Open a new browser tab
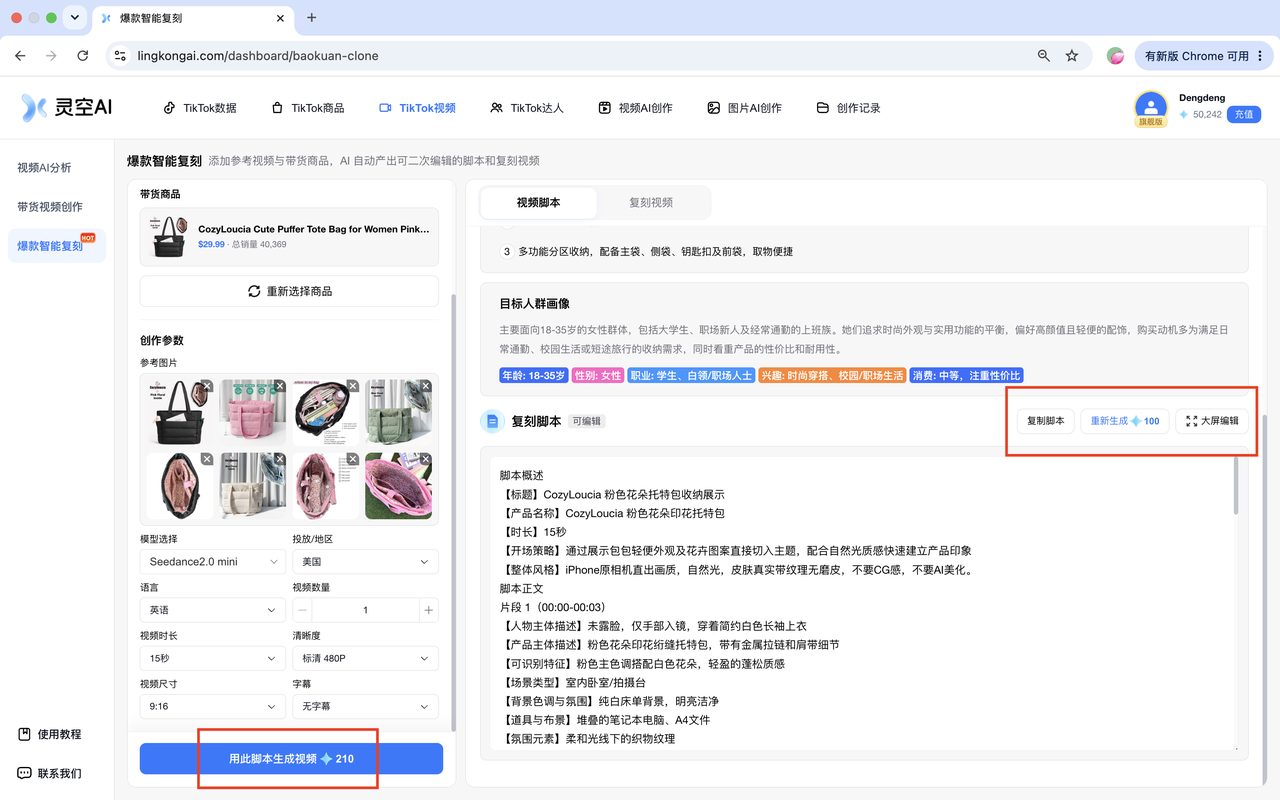This screenshot has height=800, width=1280. 312,18
